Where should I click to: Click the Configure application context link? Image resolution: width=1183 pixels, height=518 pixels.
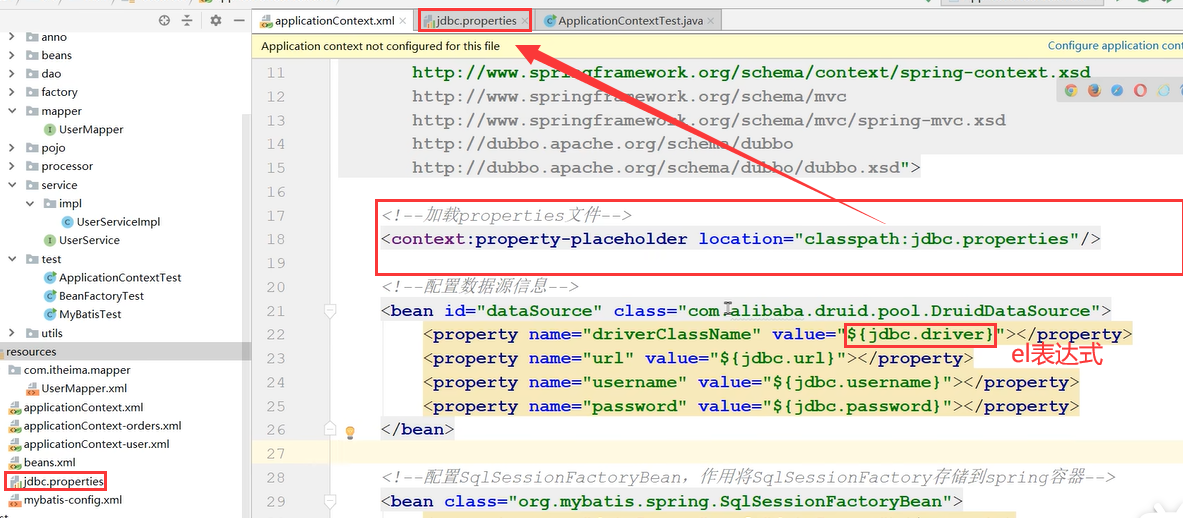(1115, 46)
